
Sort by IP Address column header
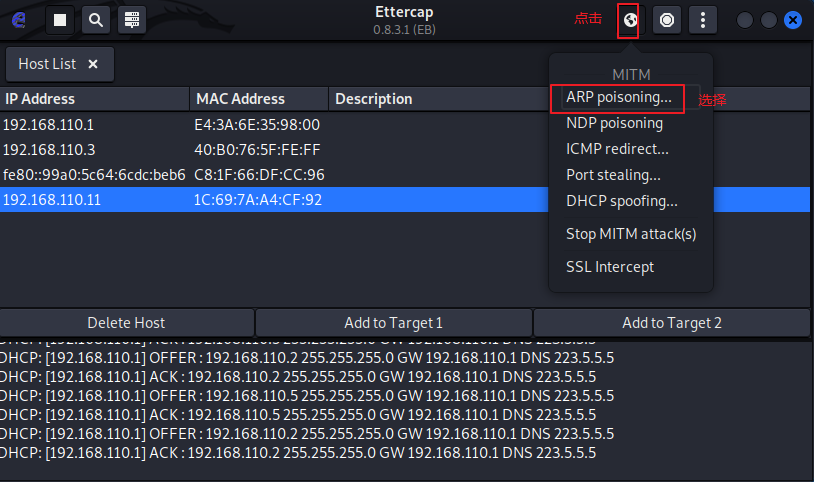[x=94, y=99]
